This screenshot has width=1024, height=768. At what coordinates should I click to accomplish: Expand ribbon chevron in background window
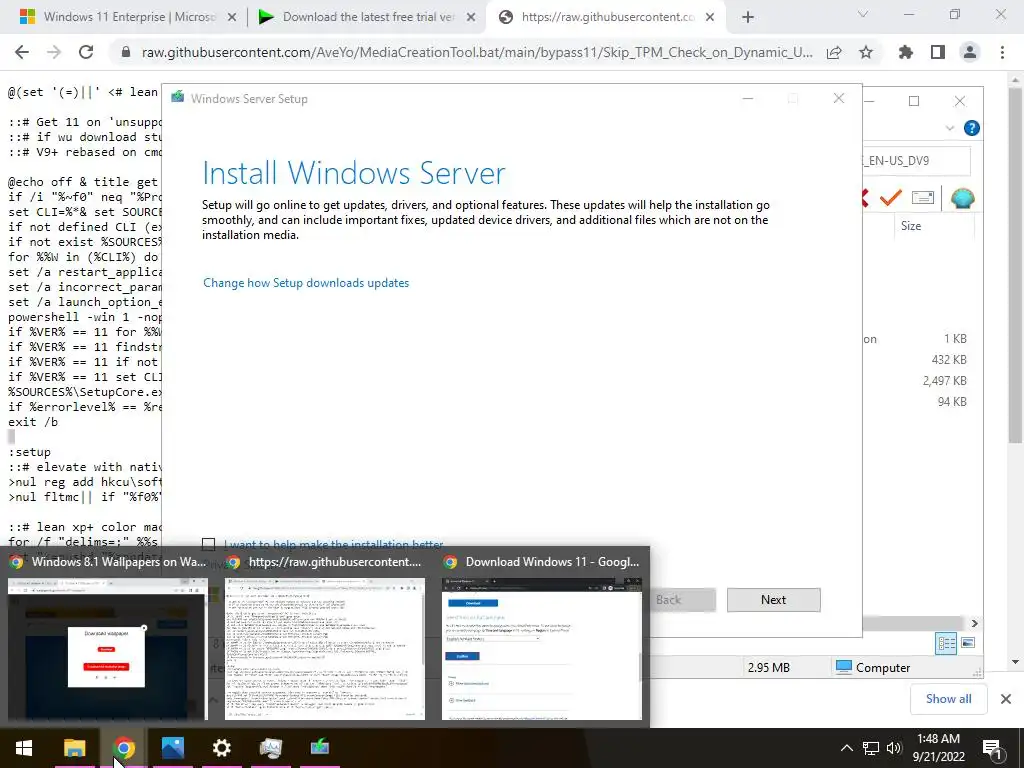950,128
